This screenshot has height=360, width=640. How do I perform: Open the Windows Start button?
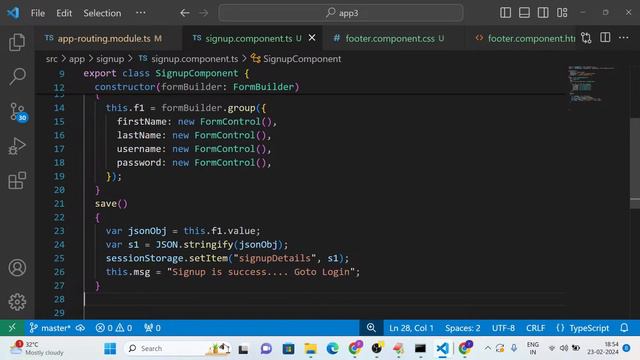pos(110,349)
